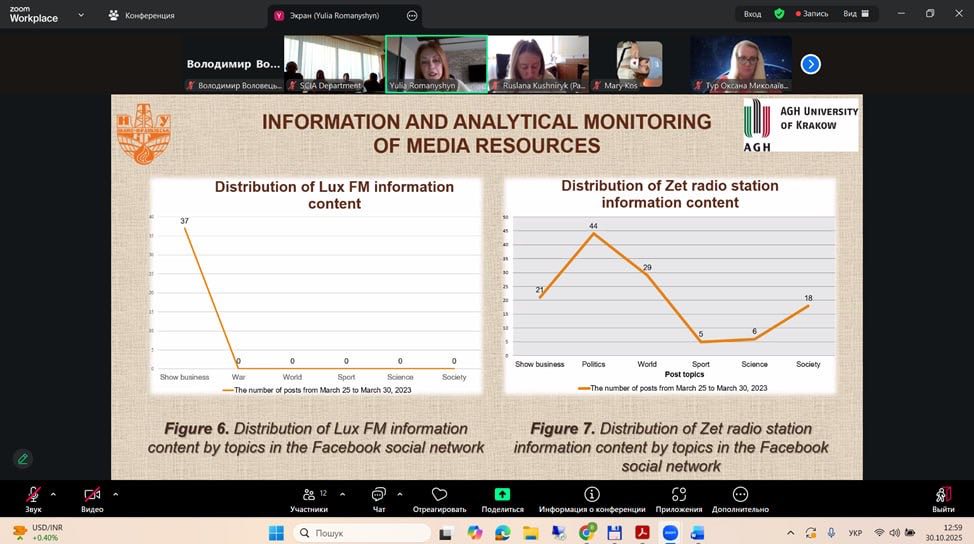
Task: Open the additional options (Дополнительно)
Action: point(740,495)
